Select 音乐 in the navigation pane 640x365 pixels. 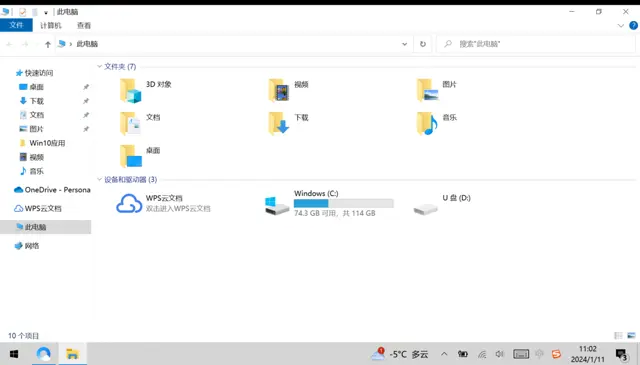pos(36,171)
